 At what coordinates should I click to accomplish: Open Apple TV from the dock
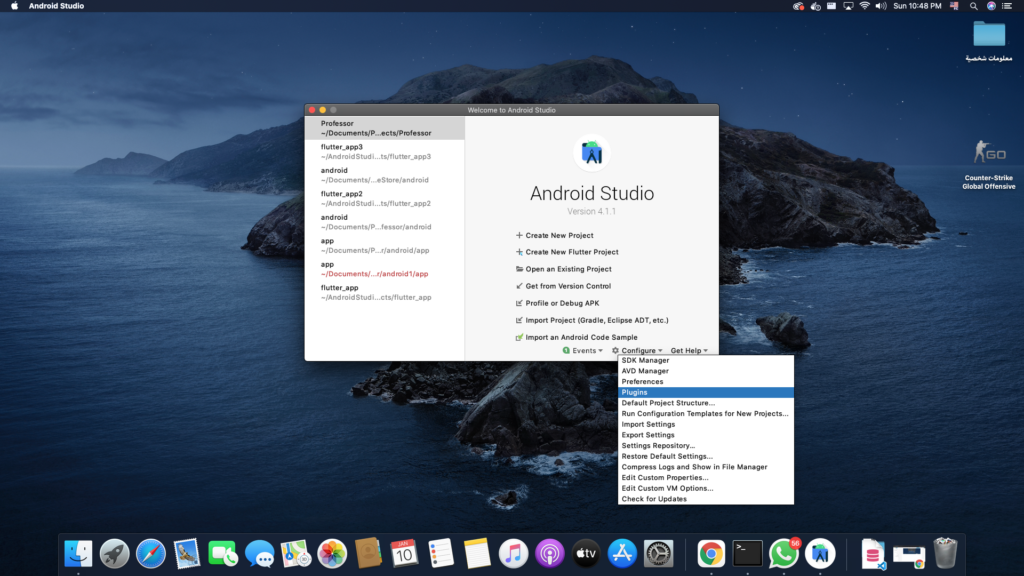tap(586, 554)
